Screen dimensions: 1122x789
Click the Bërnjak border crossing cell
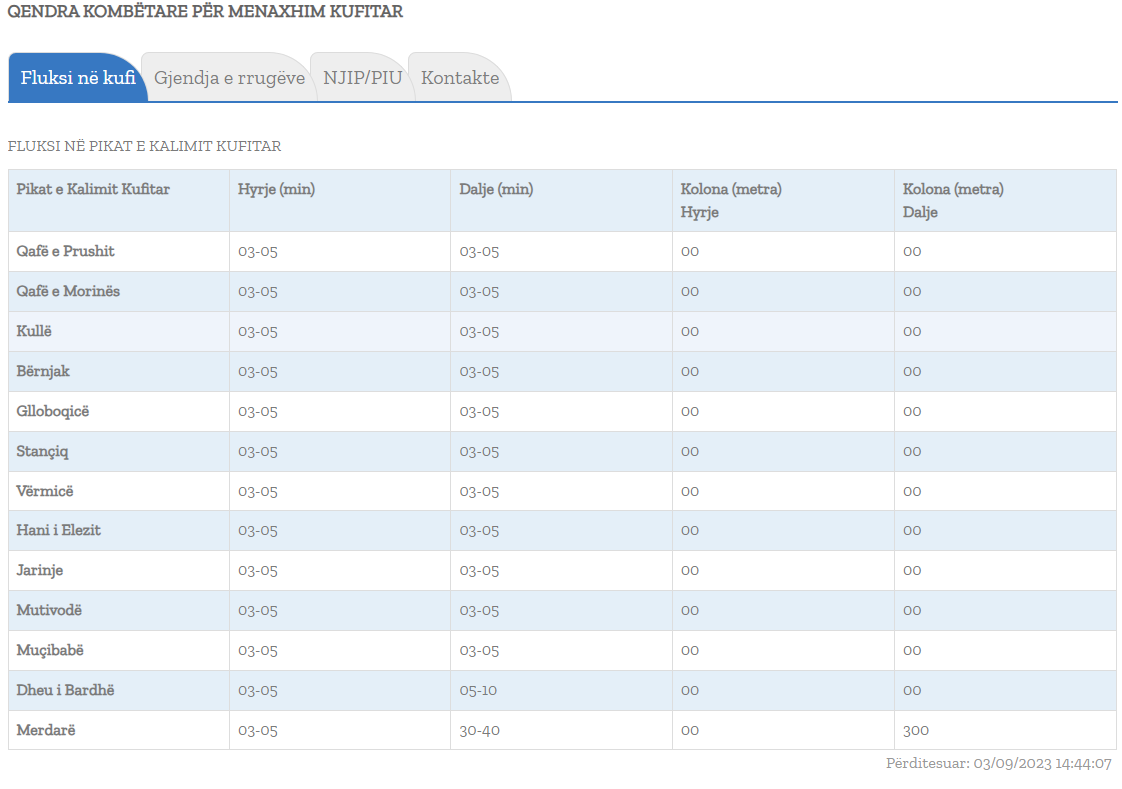43,371
